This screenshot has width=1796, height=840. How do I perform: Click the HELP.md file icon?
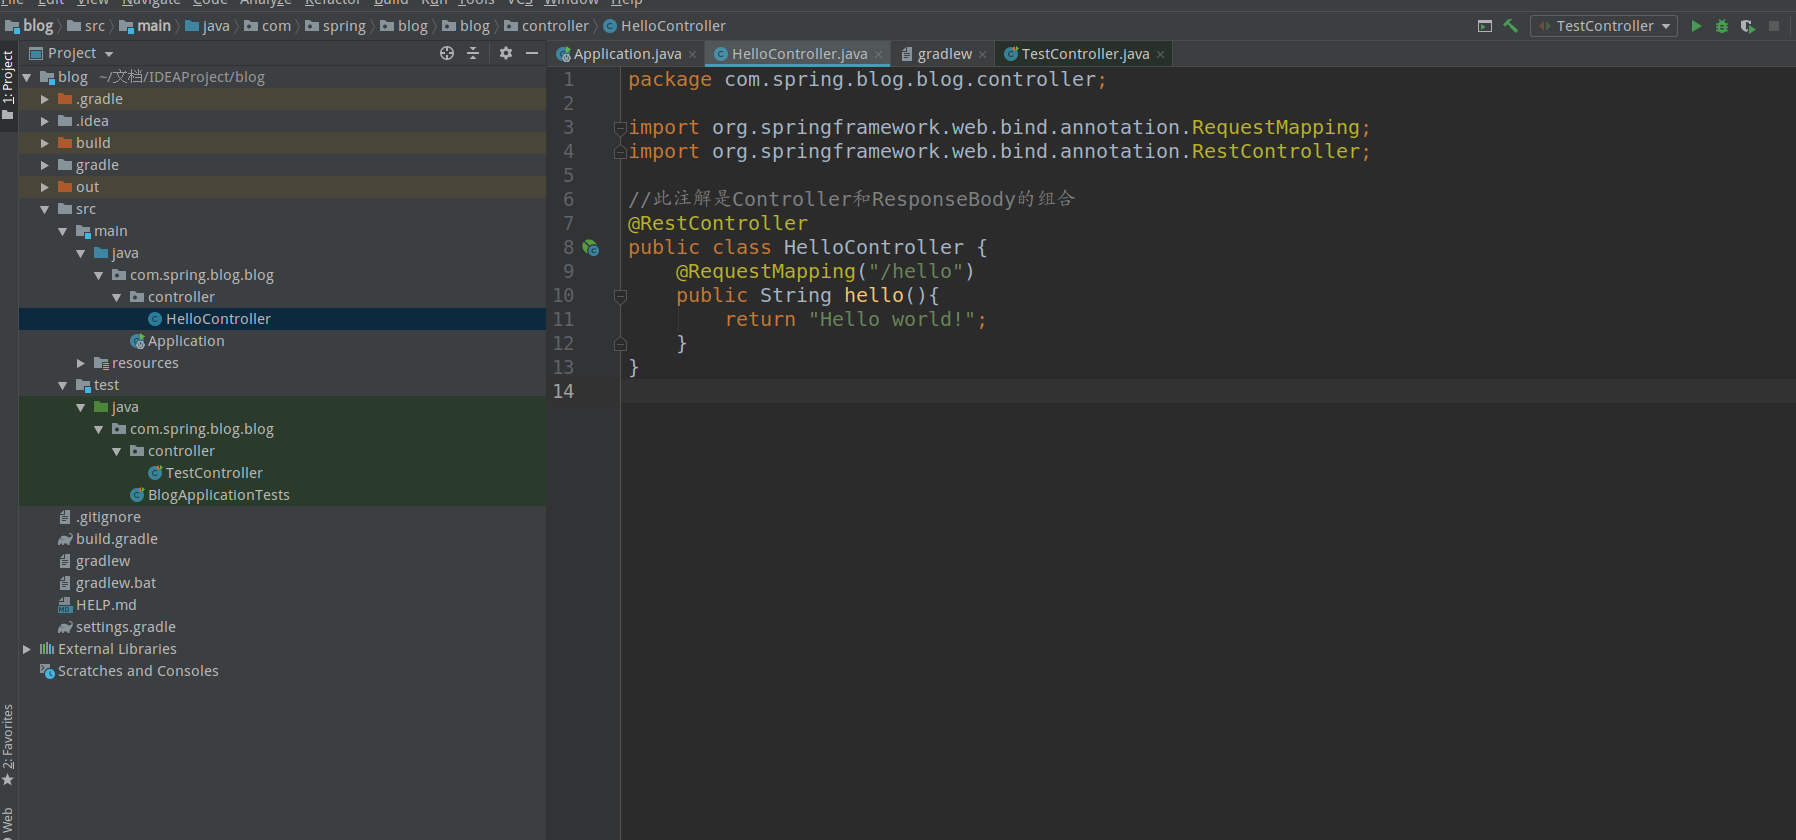[65, 605]
